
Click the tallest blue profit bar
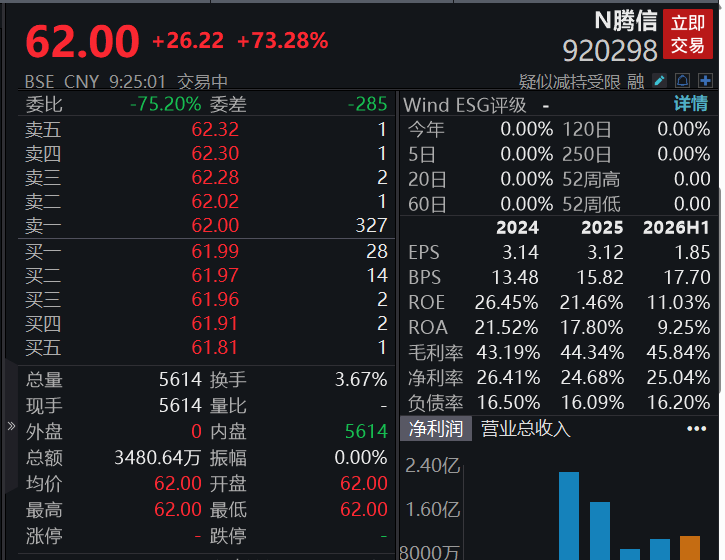[569, 516]
